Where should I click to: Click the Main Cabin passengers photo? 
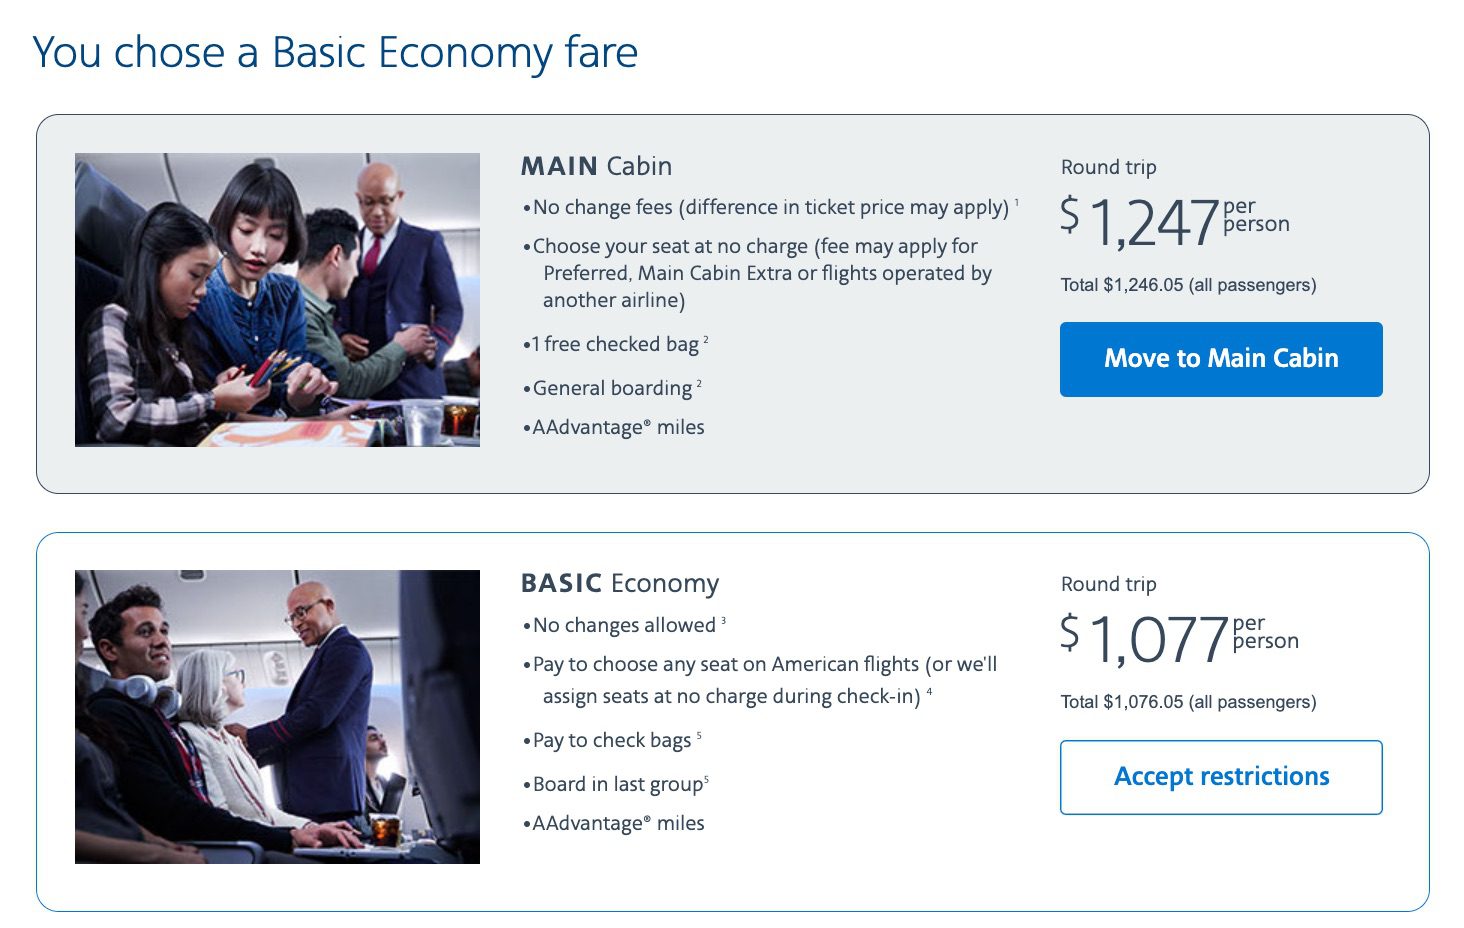[277, 297]
